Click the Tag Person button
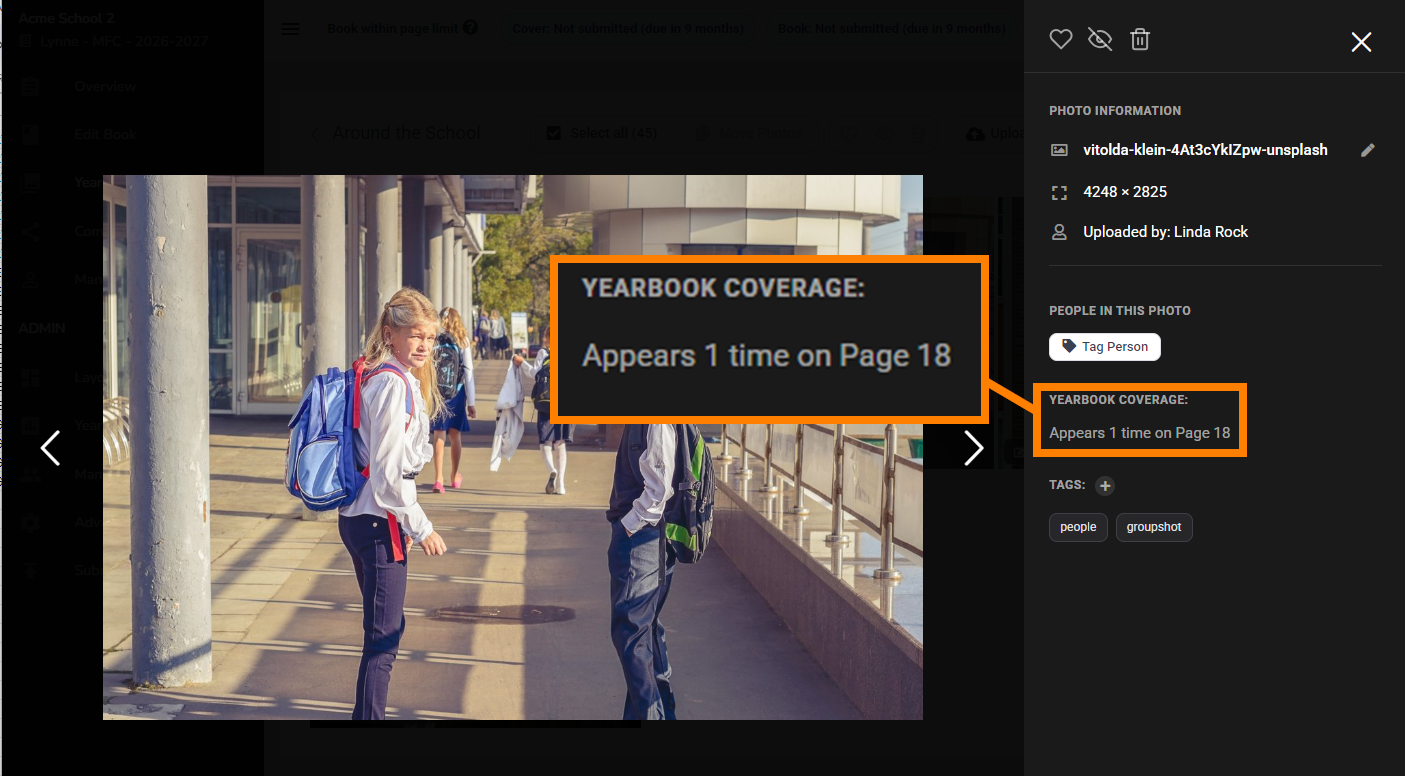 click(1105, 347)
